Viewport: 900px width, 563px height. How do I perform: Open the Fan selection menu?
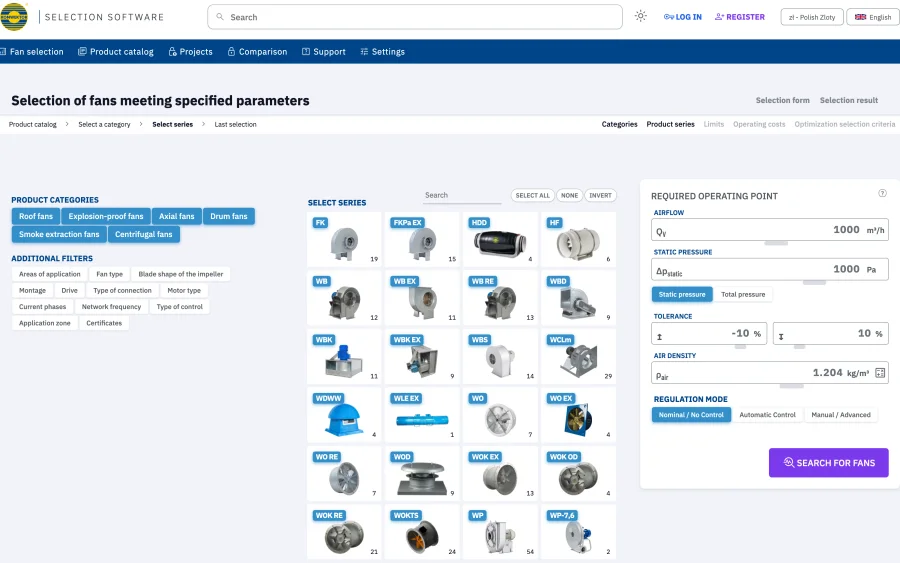click(x=32, y=52)
